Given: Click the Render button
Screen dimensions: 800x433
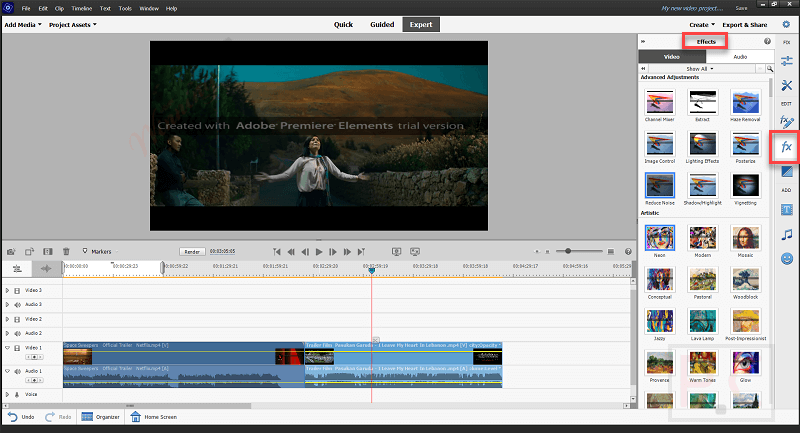Looking at the screenshot, I should pos(192,251).
